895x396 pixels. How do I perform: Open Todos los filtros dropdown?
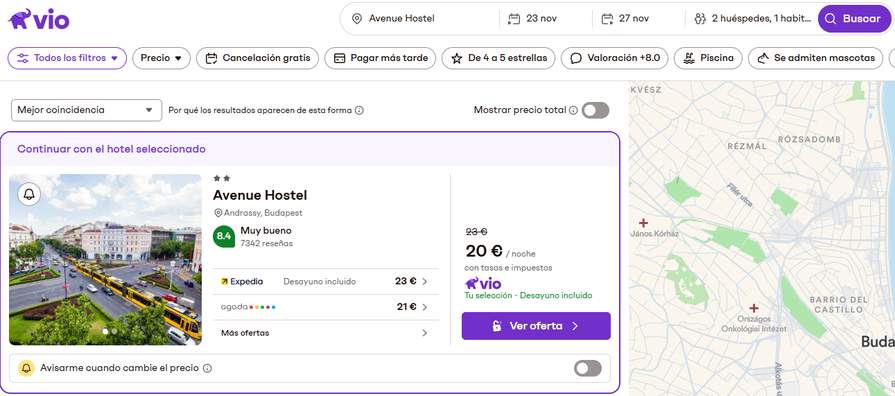tap(67, 58)
